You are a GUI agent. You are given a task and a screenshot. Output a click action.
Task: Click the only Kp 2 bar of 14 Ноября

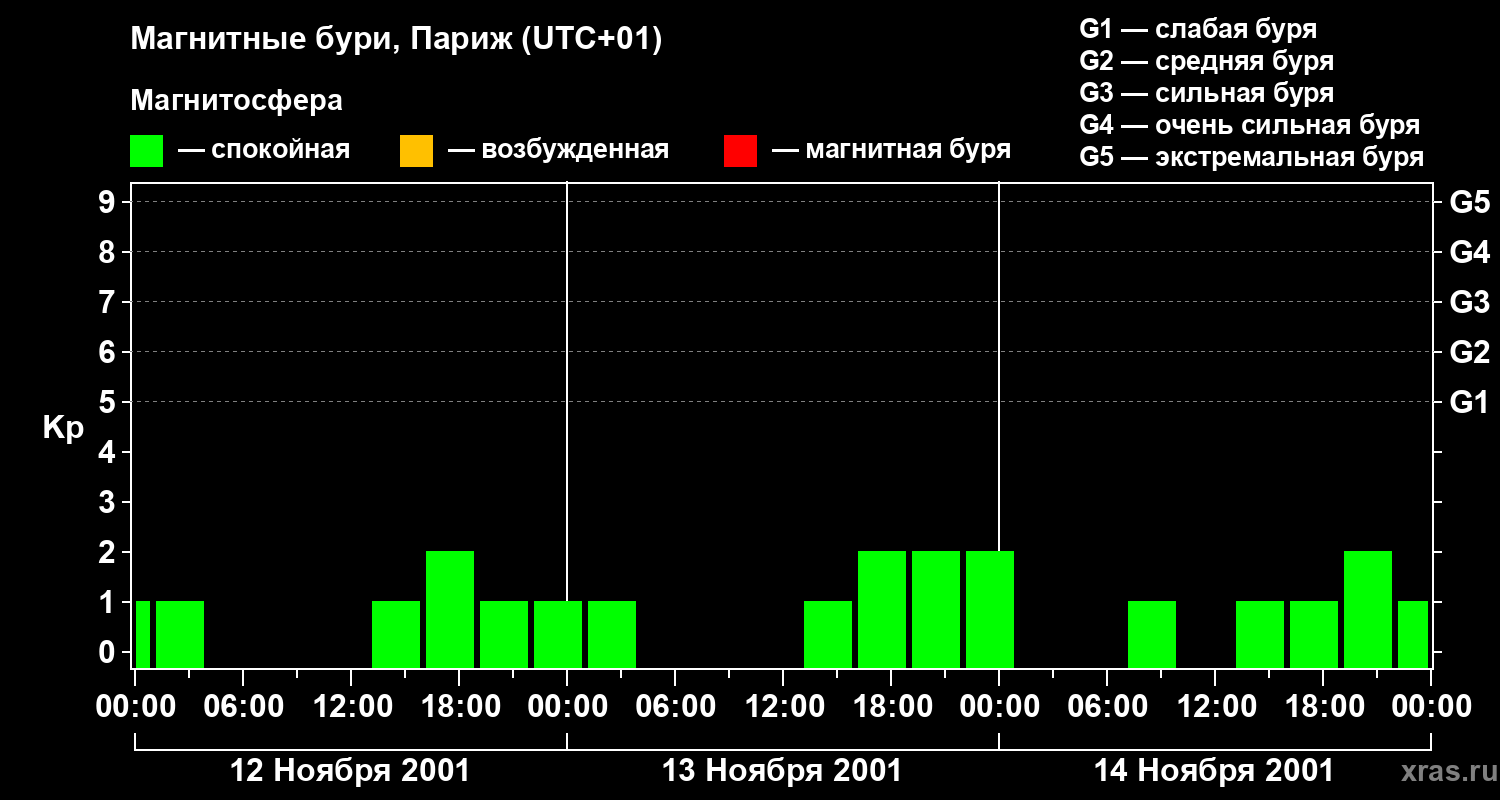click(x=1368, y=609)
